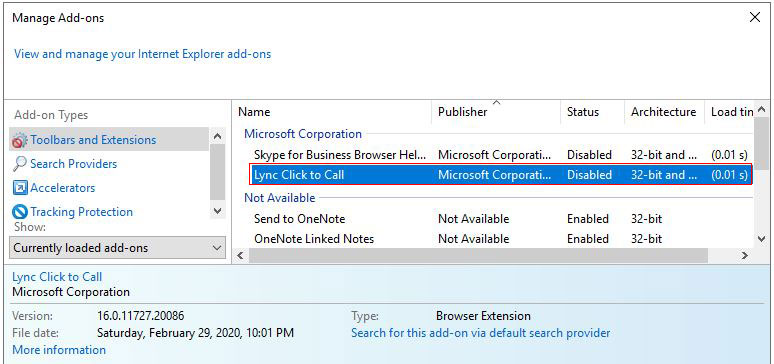Select the OneNote Linked Notes row
Viewport: 774px width, 364px height.
point(501,239)
